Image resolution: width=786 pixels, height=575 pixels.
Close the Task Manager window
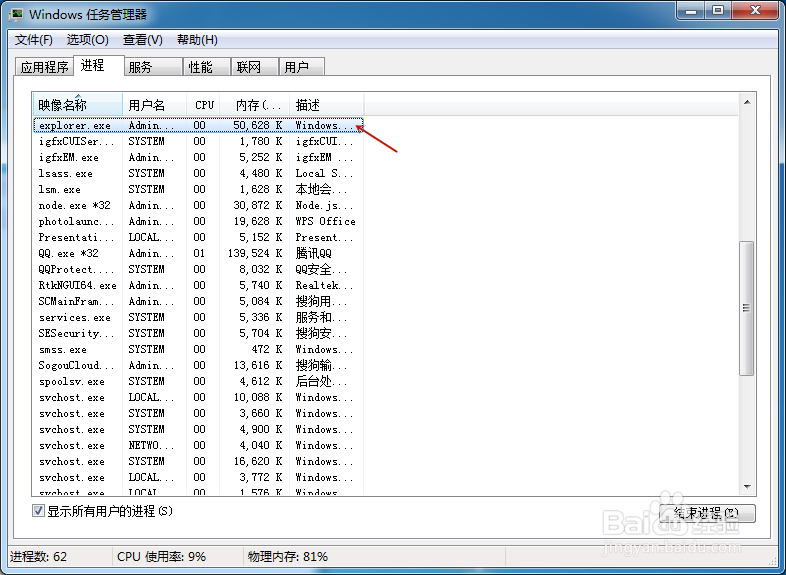756,11
